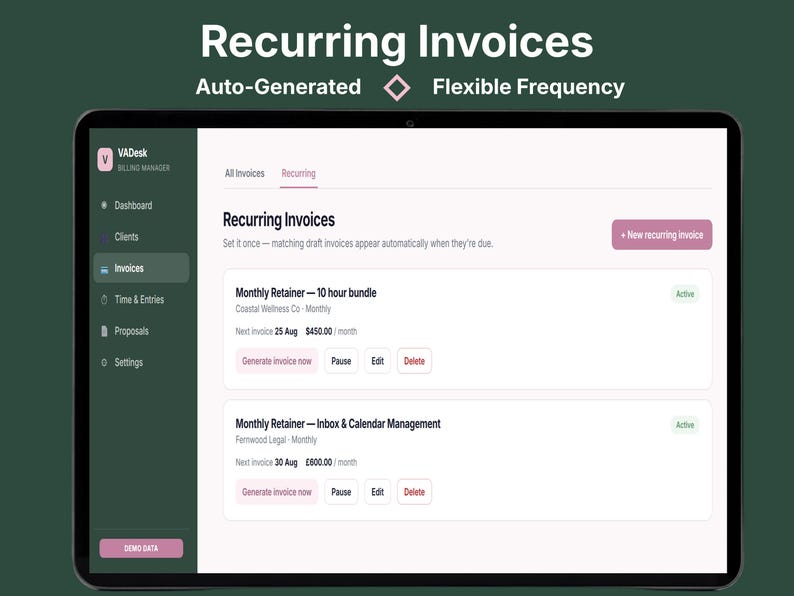Click the '25 Aug' next invoice date
This screenshot has width=794, height=596.
(x=286, y=331)
